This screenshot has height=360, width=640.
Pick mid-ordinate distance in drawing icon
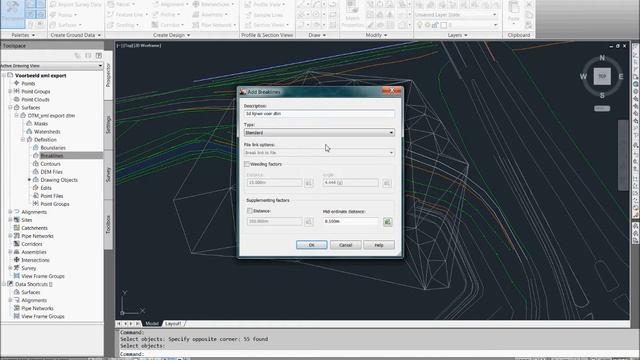pos(387,221)
